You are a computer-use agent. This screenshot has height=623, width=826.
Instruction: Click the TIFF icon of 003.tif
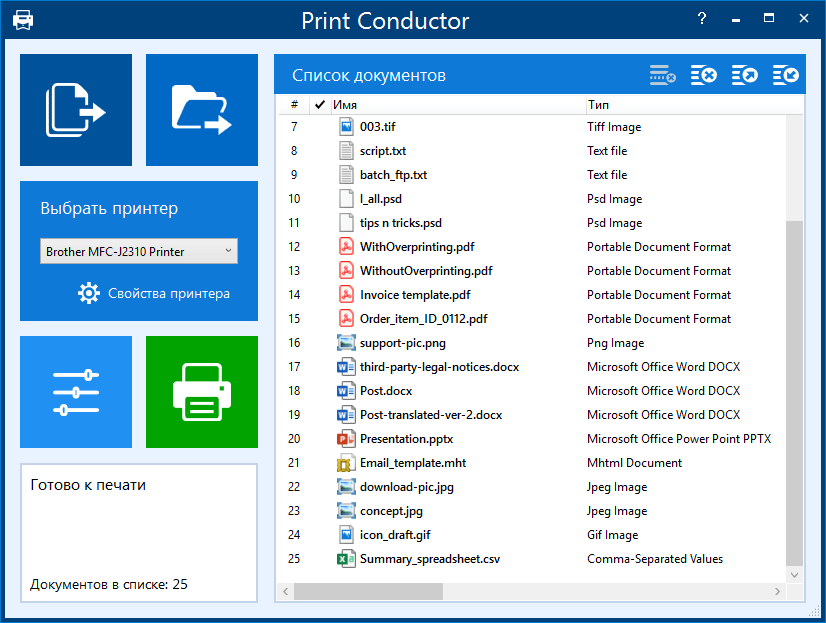(346, 126)
